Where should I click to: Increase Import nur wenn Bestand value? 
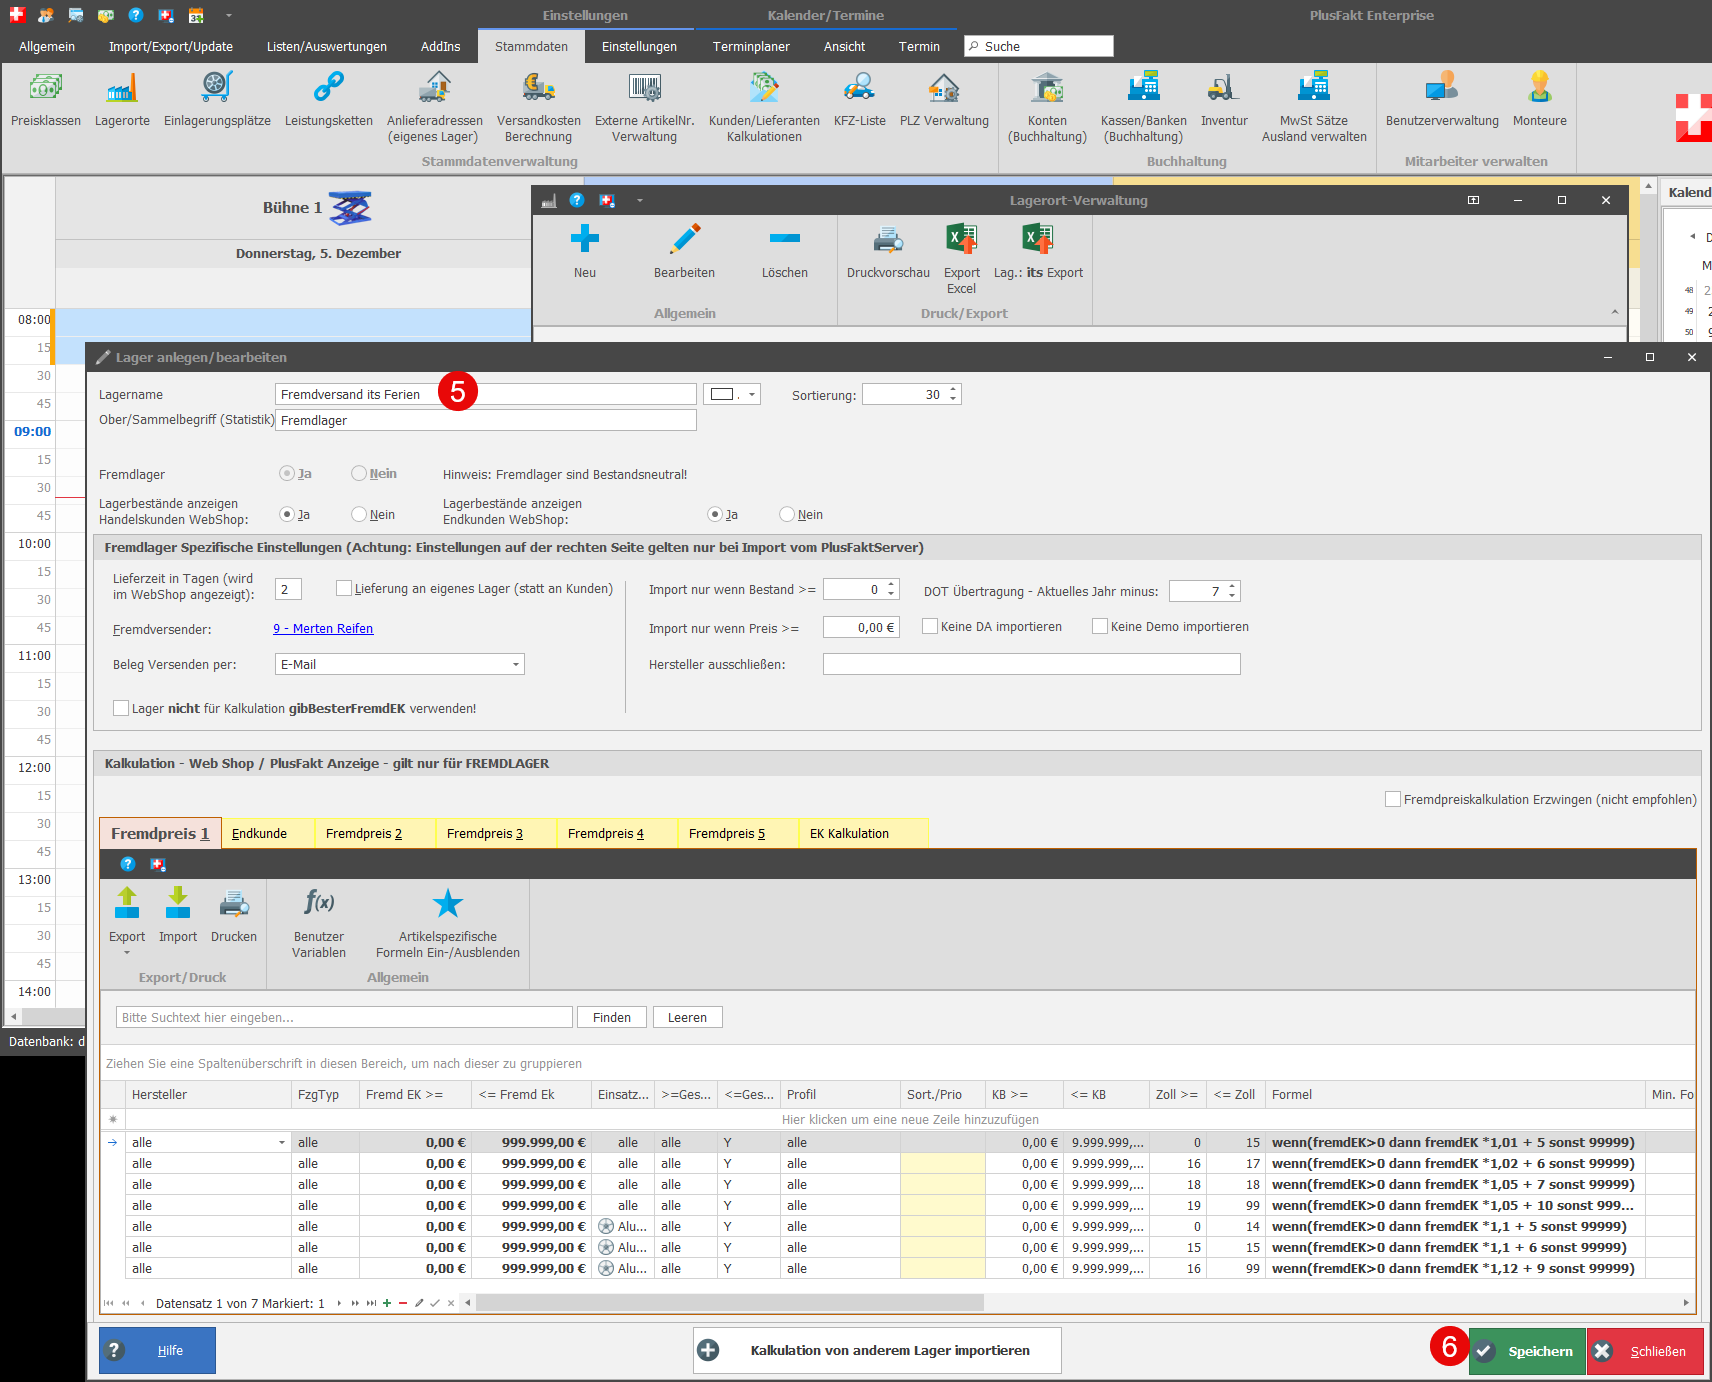891,584
